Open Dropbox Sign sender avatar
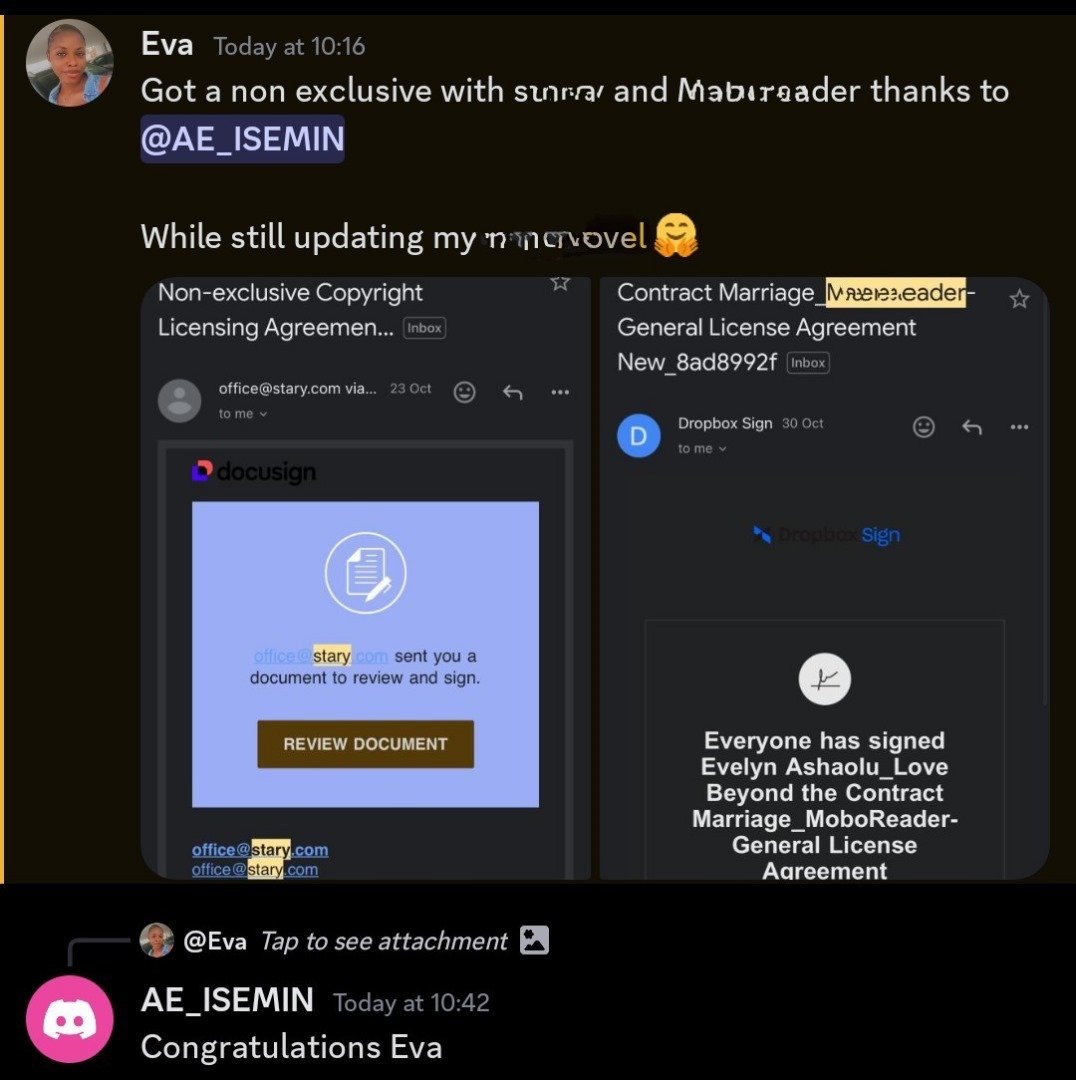The height and width of the screenshot is (1080, 1076). [639, 435]
